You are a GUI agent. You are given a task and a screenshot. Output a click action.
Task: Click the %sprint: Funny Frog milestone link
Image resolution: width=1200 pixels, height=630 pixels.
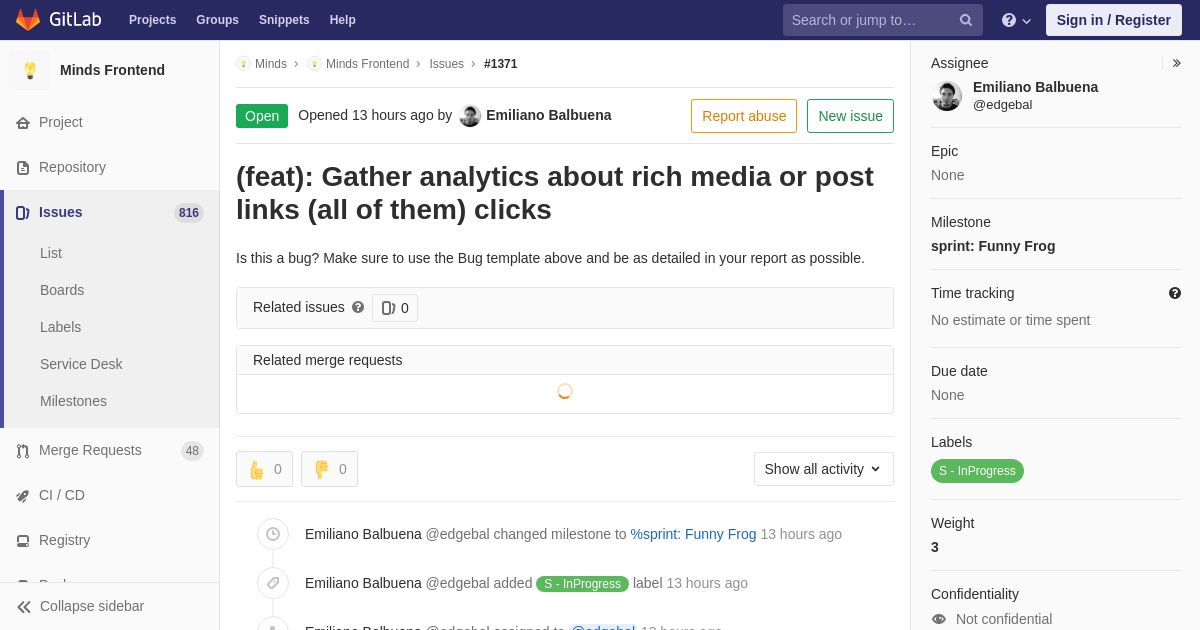[693, 534]
